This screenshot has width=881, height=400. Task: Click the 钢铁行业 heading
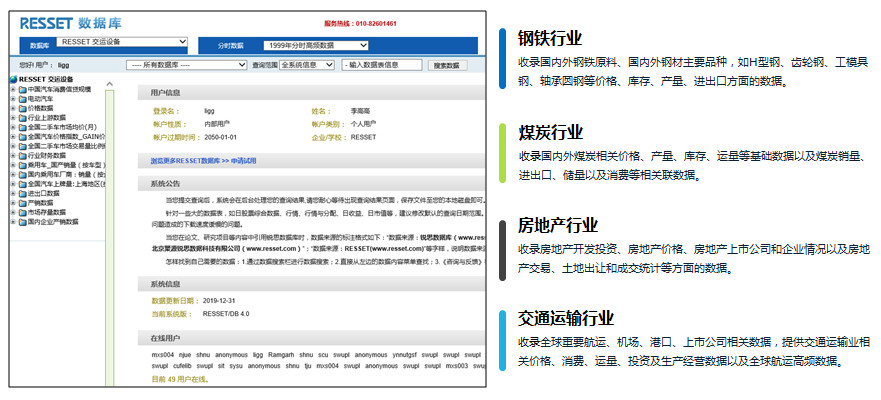tap(550, 38)
